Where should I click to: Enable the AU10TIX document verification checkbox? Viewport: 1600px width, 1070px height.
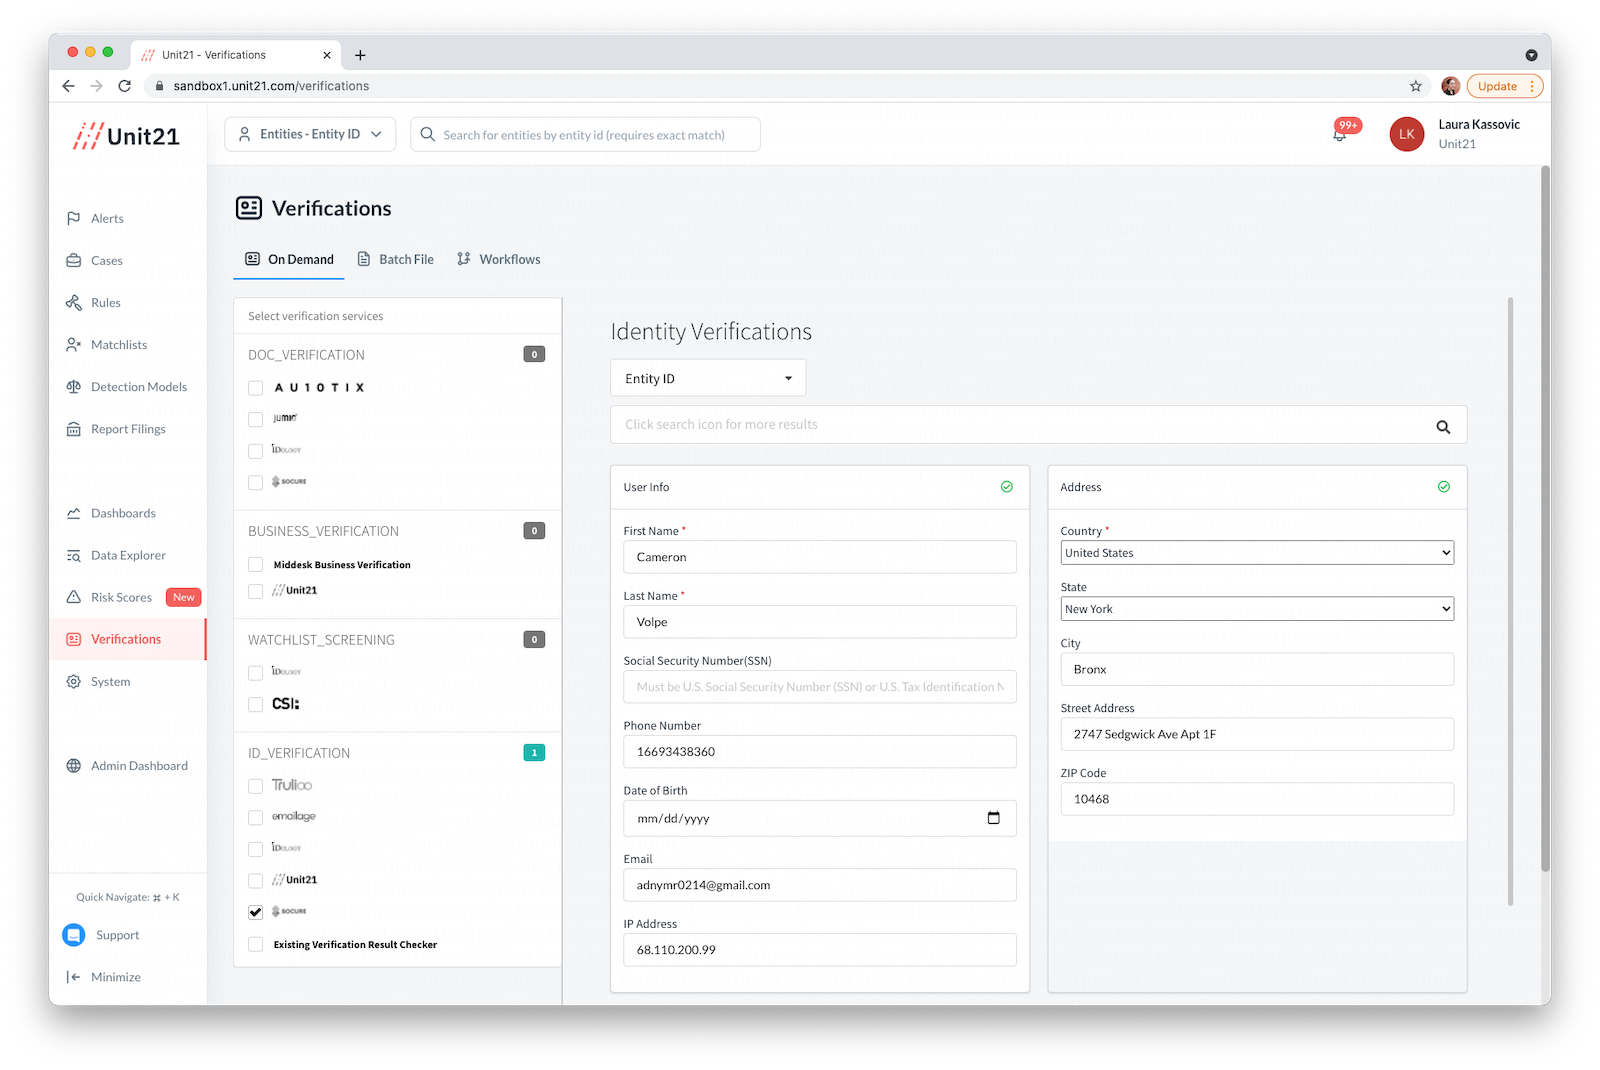pos(256,388)
